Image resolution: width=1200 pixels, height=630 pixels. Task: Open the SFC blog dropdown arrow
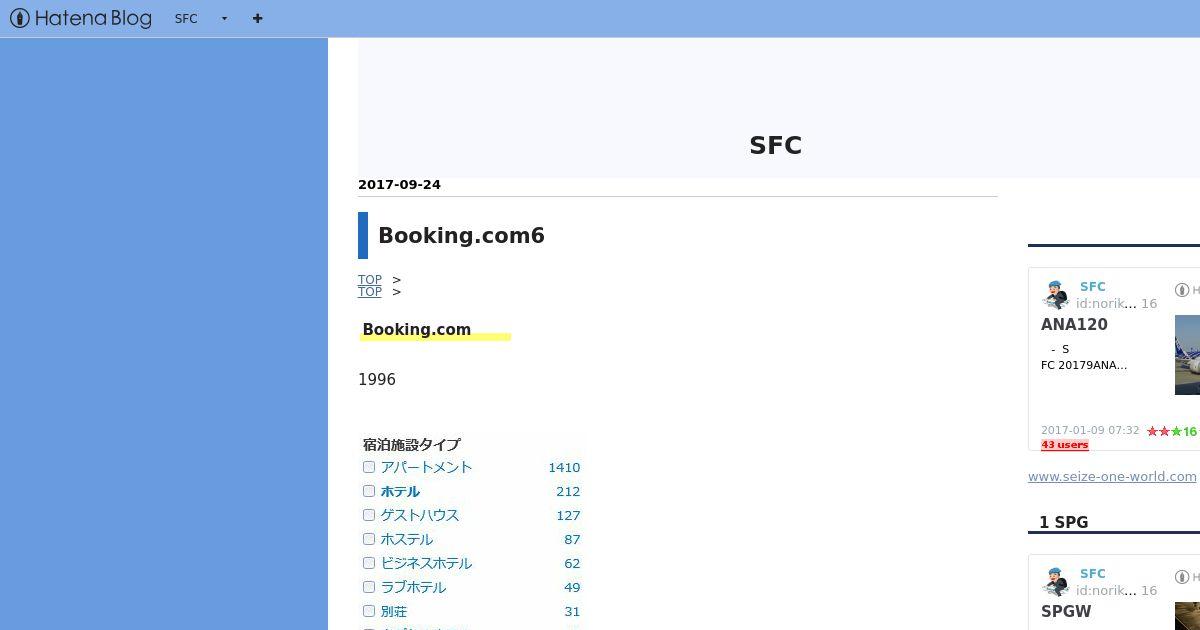(224, 19)
